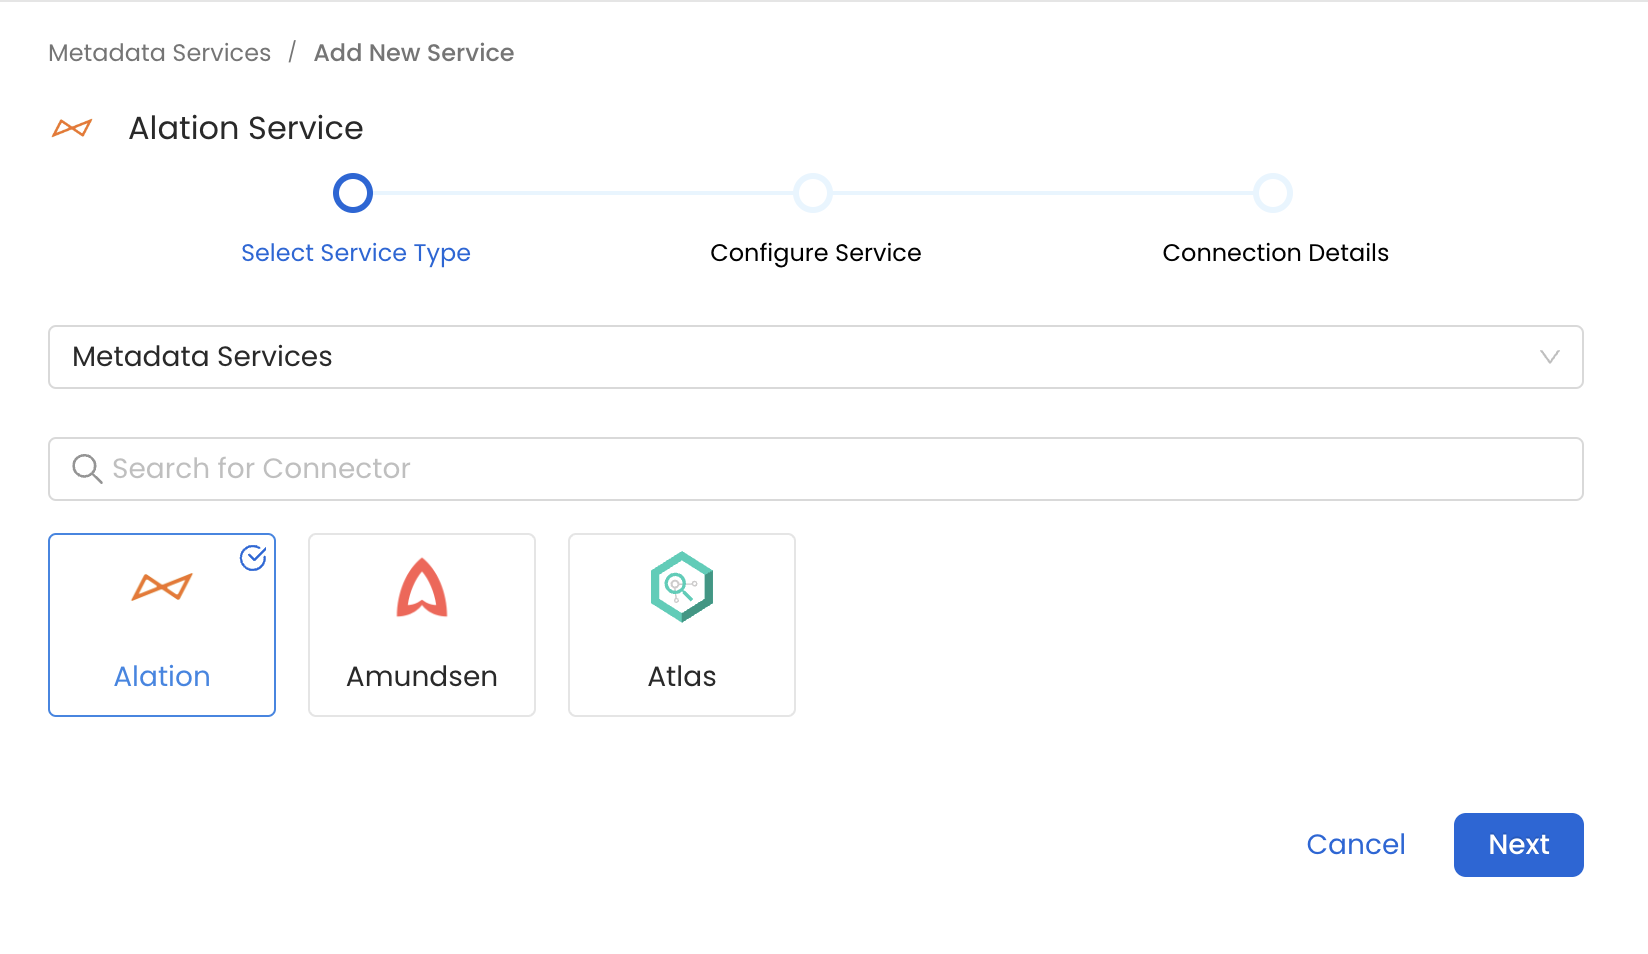Toggle selection of the Amundsen card
The width and height of the screenshot is (1648, 954).
421,625
